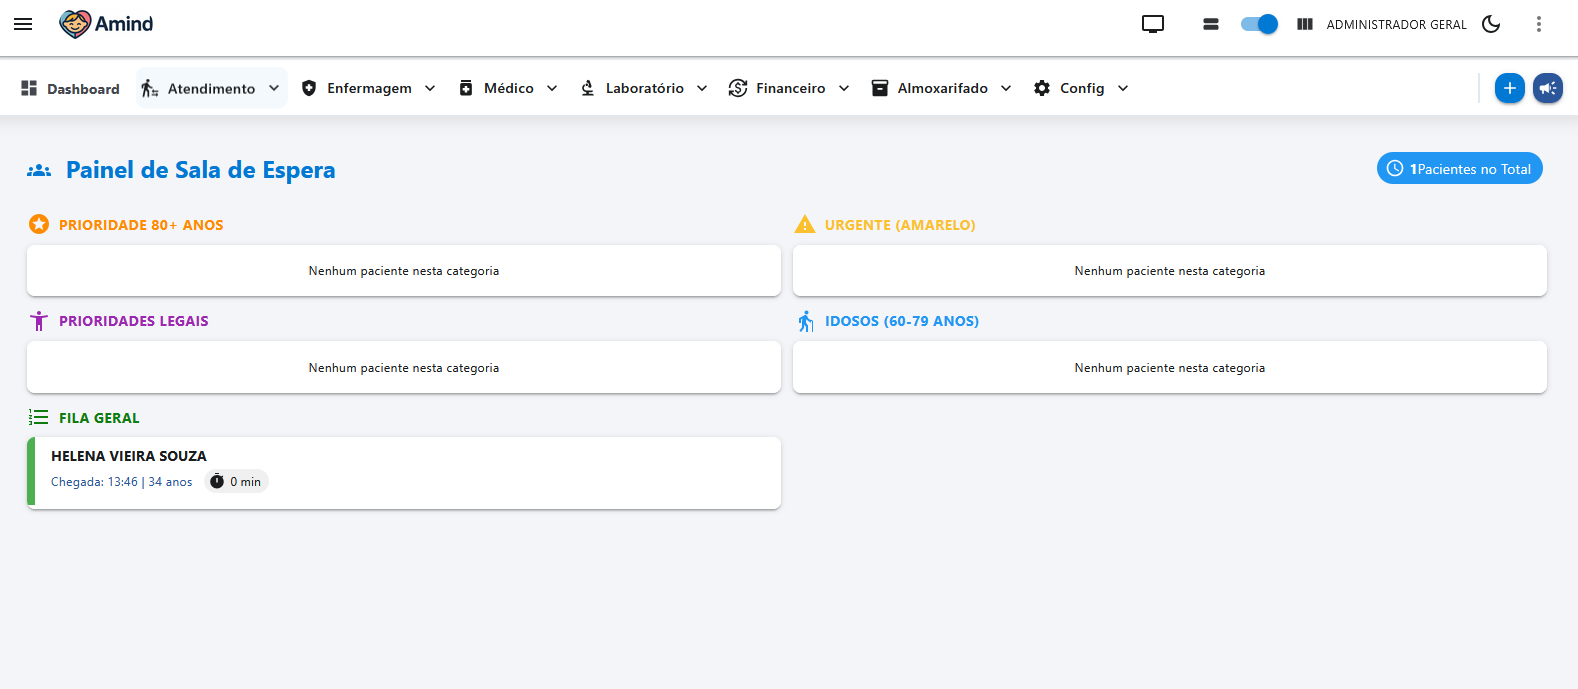Open the three-dot more options menu
The image size is (1578, 689).
[x=1538, y=24]
